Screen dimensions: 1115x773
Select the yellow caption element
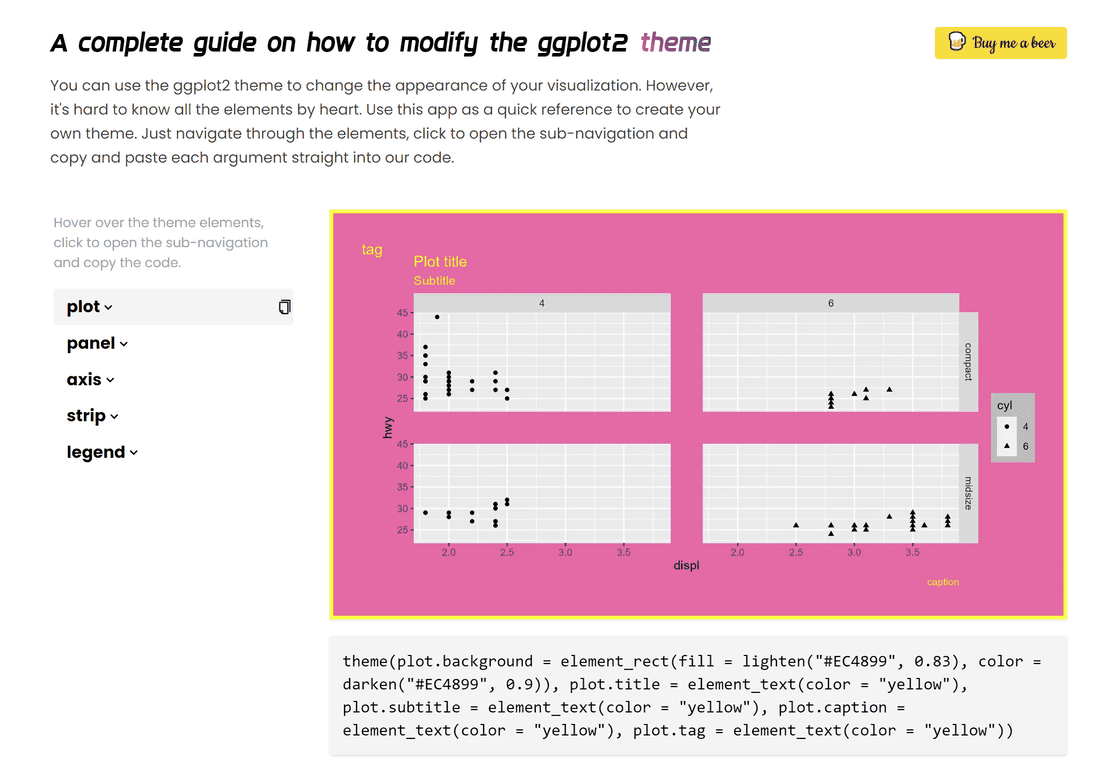coord(943,581)
